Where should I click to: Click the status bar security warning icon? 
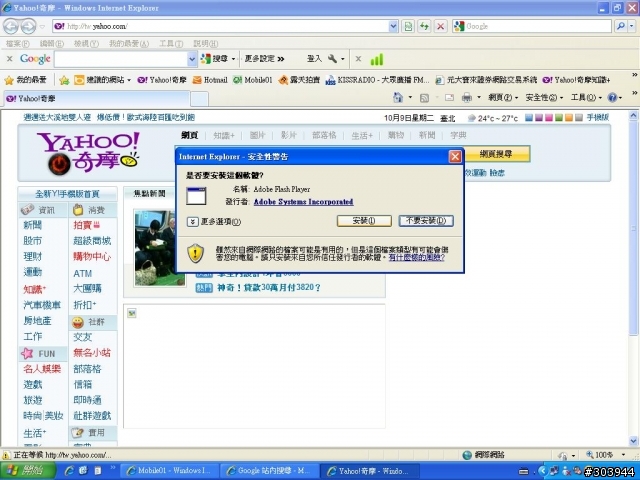[6, 455]
